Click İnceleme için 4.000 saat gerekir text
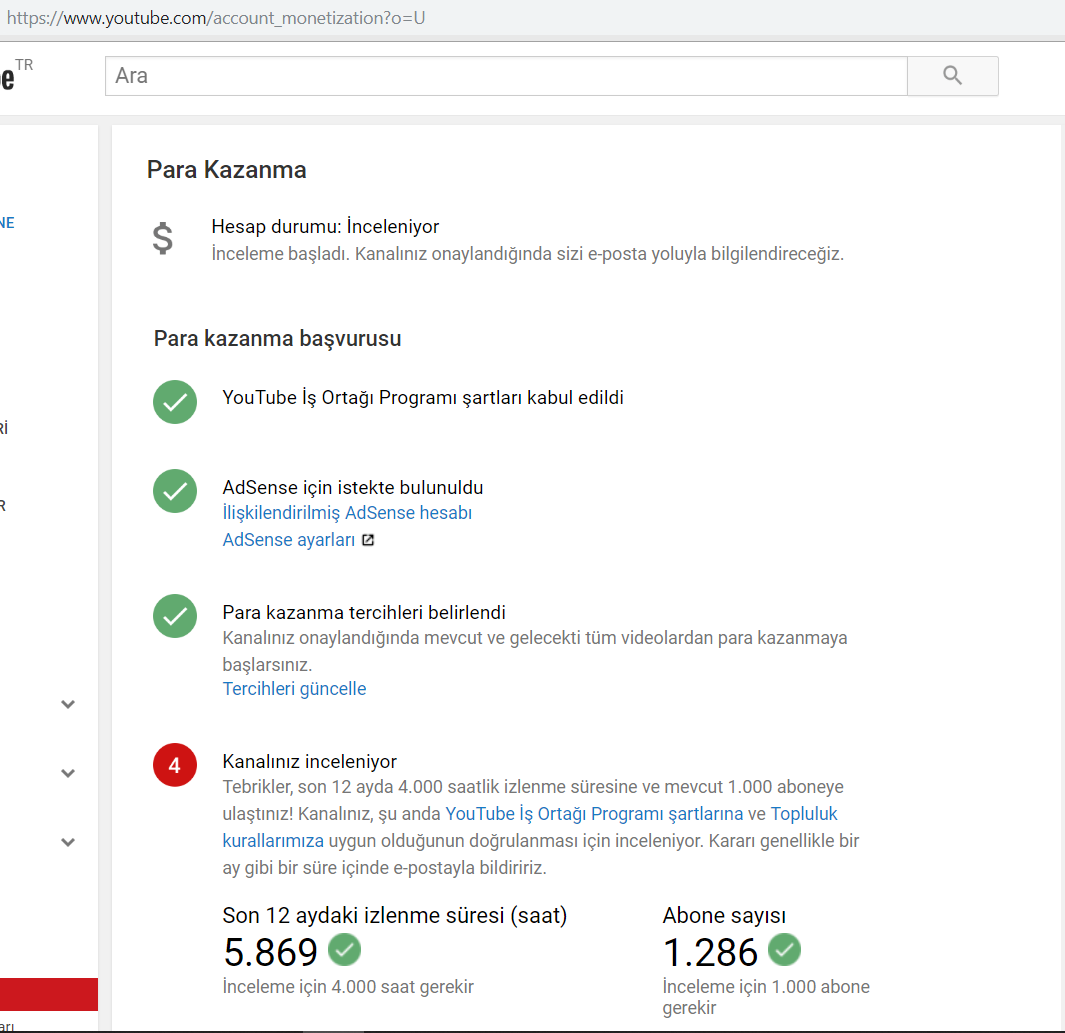This screenshot has height=1033, width=1065. (348, 987)
